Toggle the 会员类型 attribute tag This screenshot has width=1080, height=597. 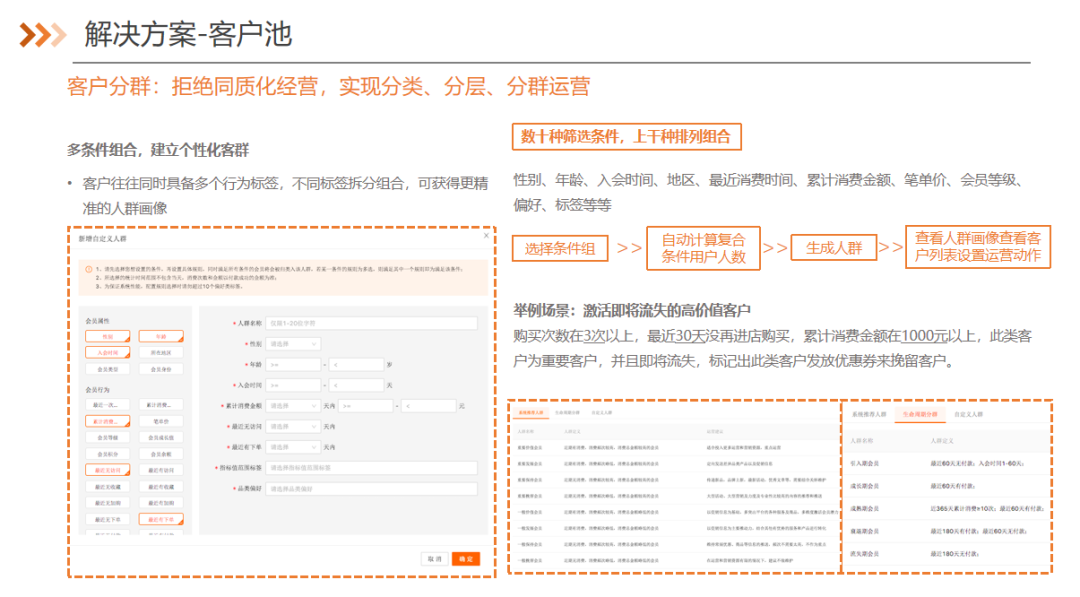tap(107, 369)
